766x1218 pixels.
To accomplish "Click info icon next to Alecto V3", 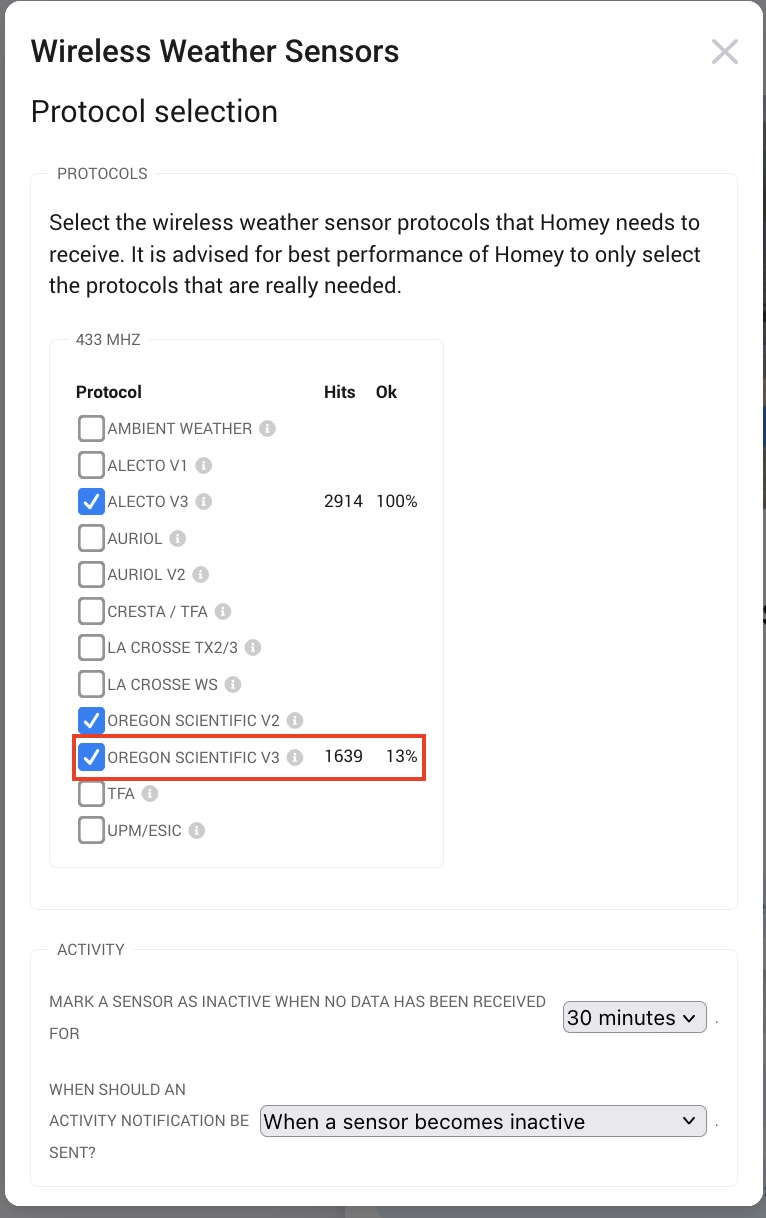I will pyautogui.click(x=205, y=501).
